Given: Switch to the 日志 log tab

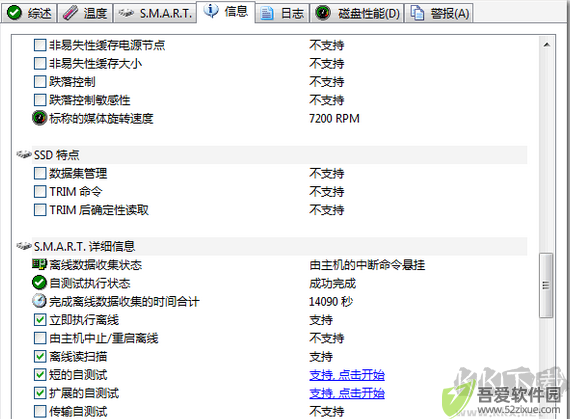Looking at the screenshot, I should (282, 13).
